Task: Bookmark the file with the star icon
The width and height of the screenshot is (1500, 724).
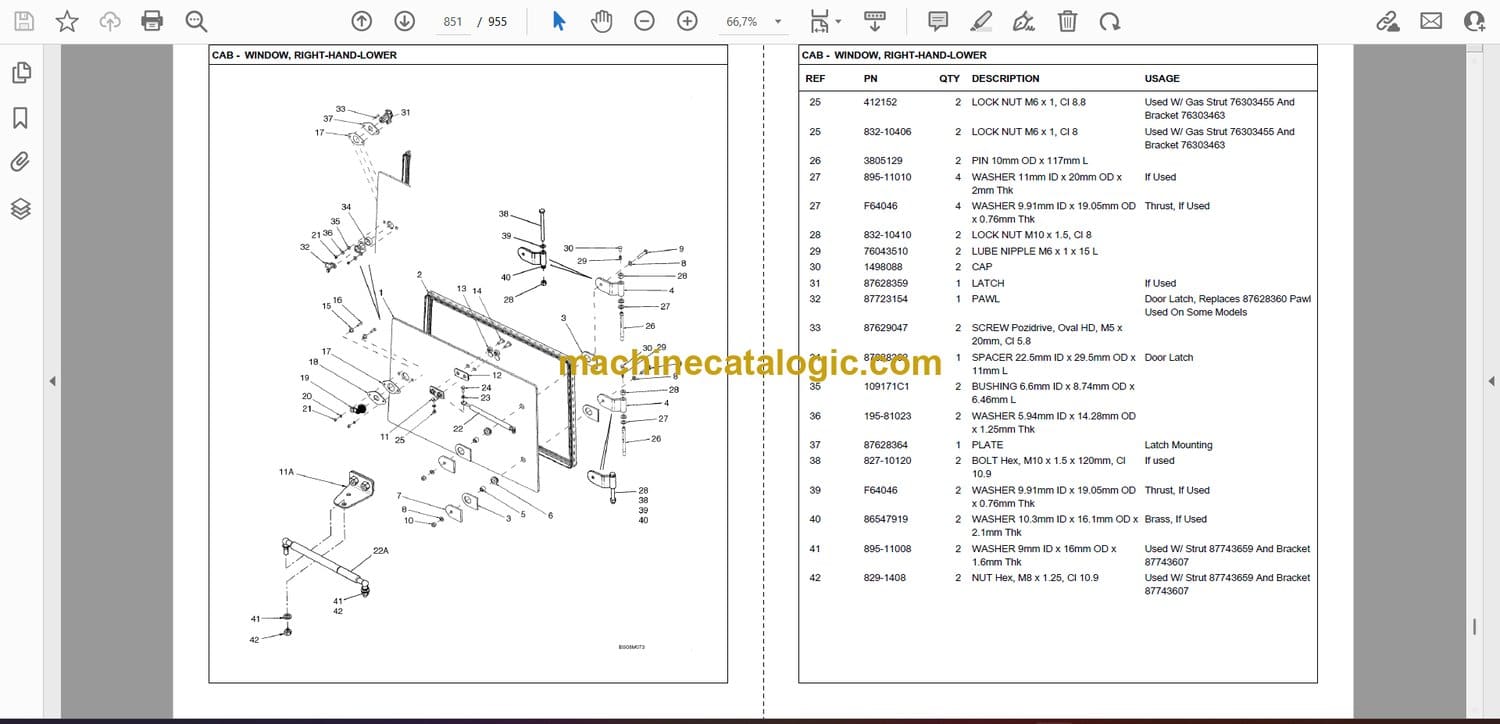Action: click(x=67, y=21)
